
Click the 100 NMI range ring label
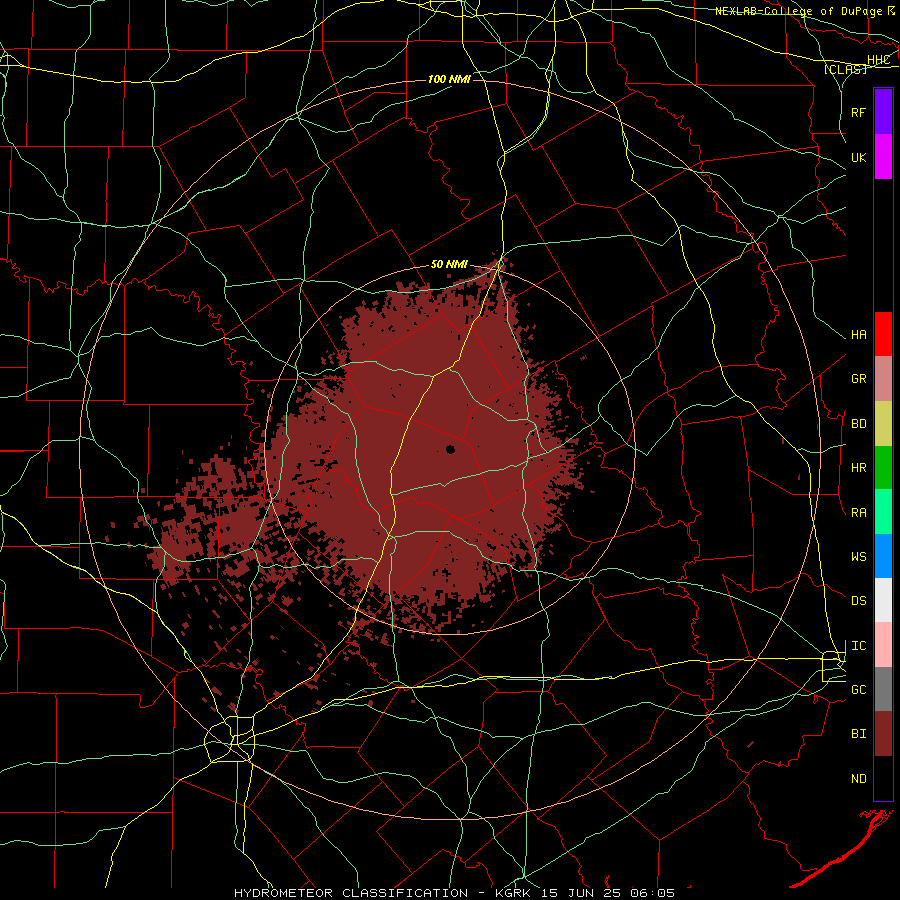pos(449,79)
